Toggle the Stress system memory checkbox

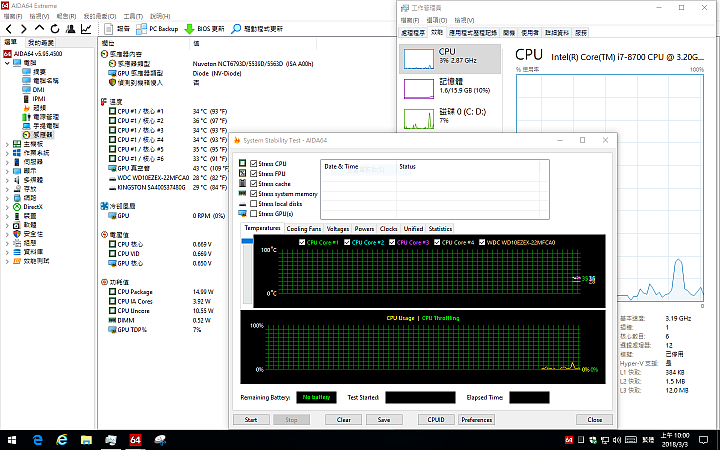coord(253,194)
